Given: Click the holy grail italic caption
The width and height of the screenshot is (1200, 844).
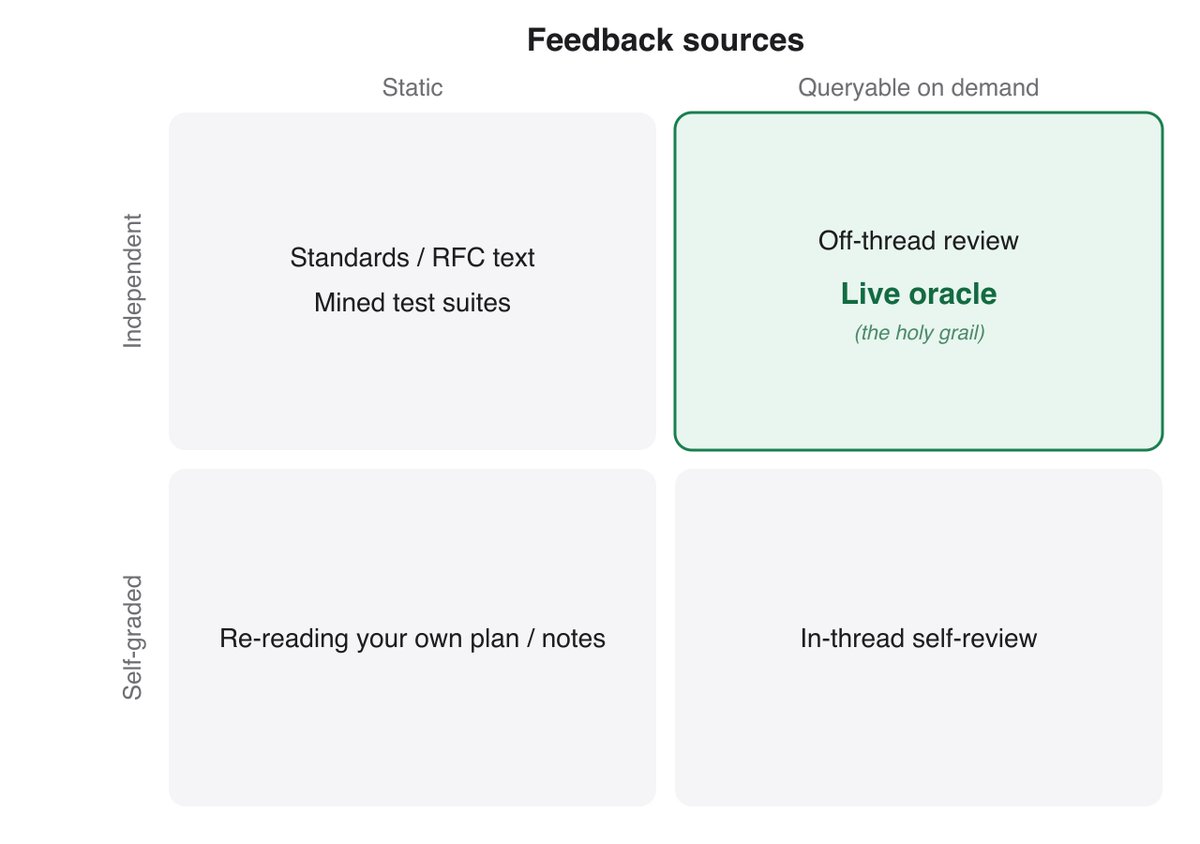Looking at the screenshot, I should [918, 333].
